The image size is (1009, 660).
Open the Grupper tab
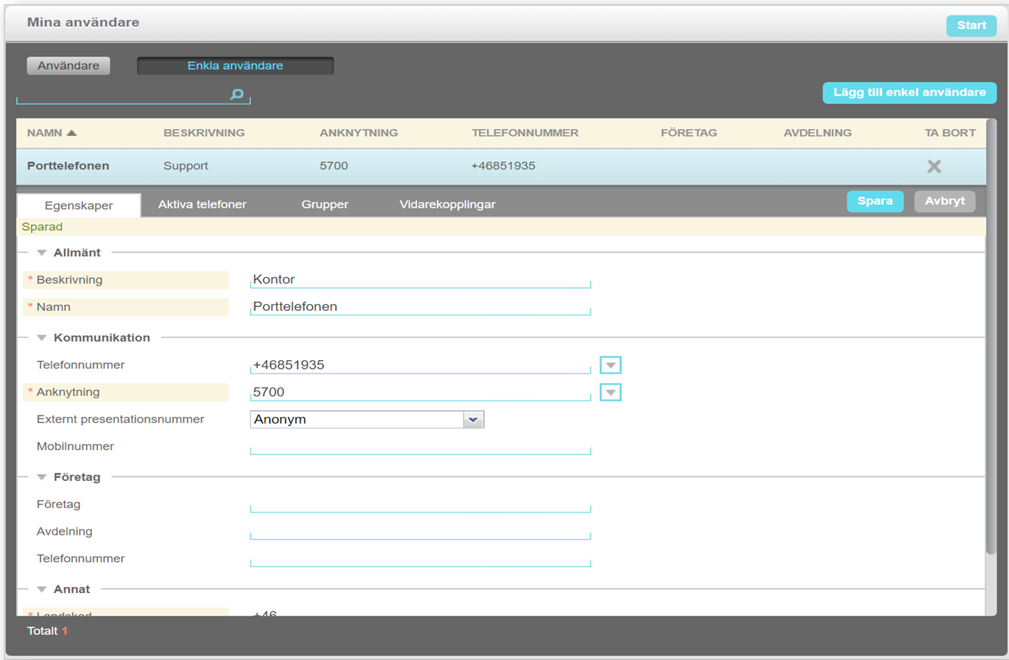(x=325, y=205)
